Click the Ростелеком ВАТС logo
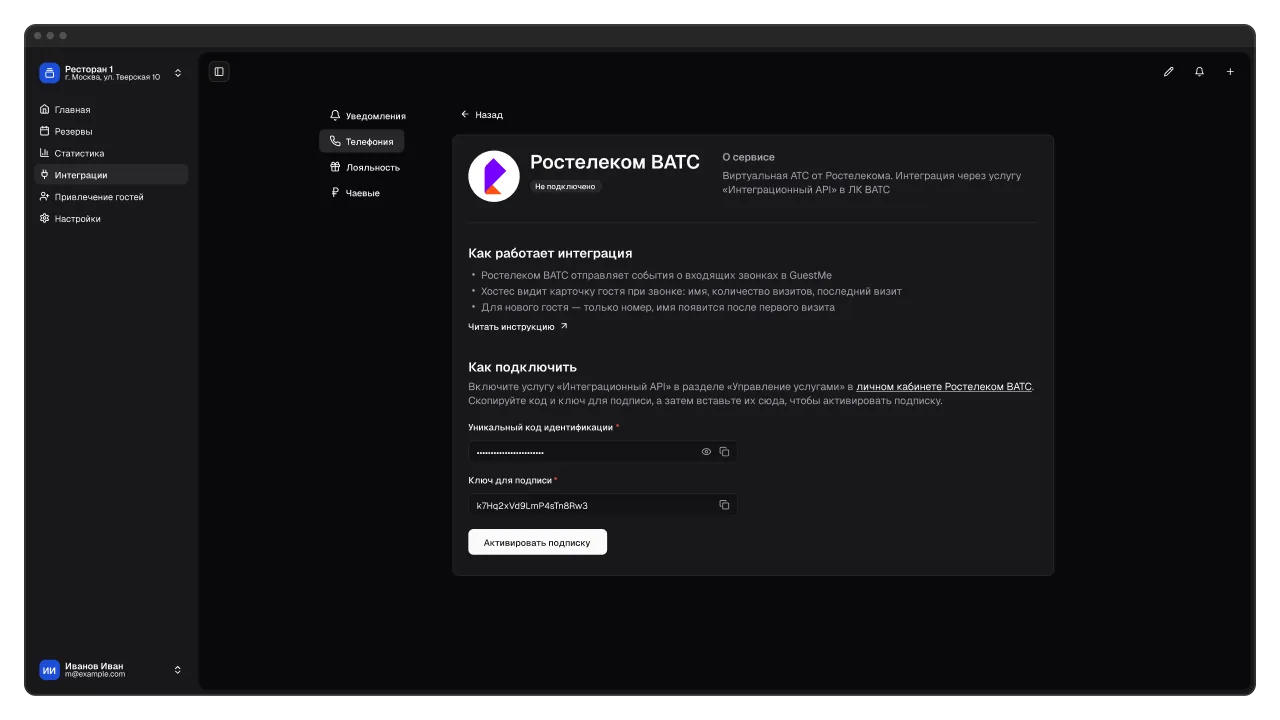This screenshot has height=720, width=1280. tap(494, 176)
